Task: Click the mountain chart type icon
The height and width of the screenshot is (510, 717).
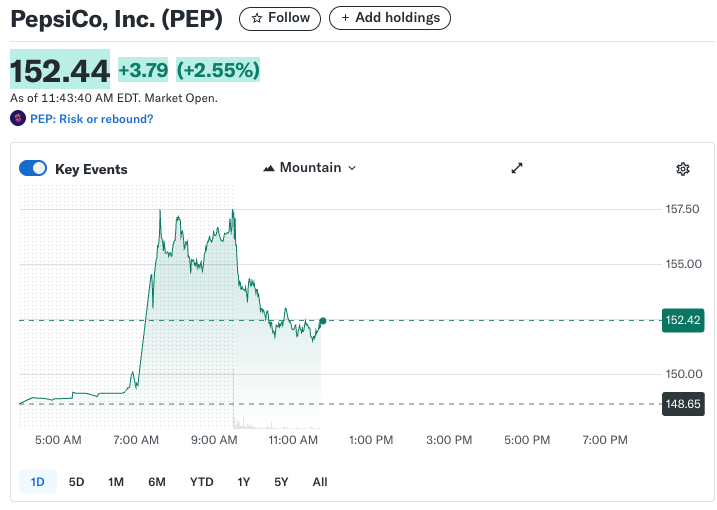Action: (x=269, y=168)
